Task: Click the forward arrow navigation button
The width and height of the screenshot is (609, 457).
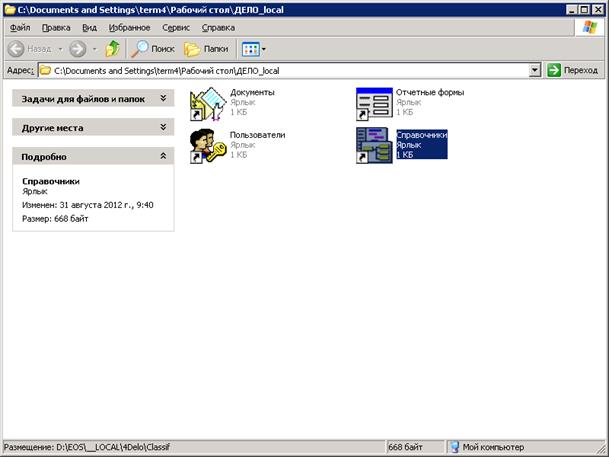Action: pos(78,49)
